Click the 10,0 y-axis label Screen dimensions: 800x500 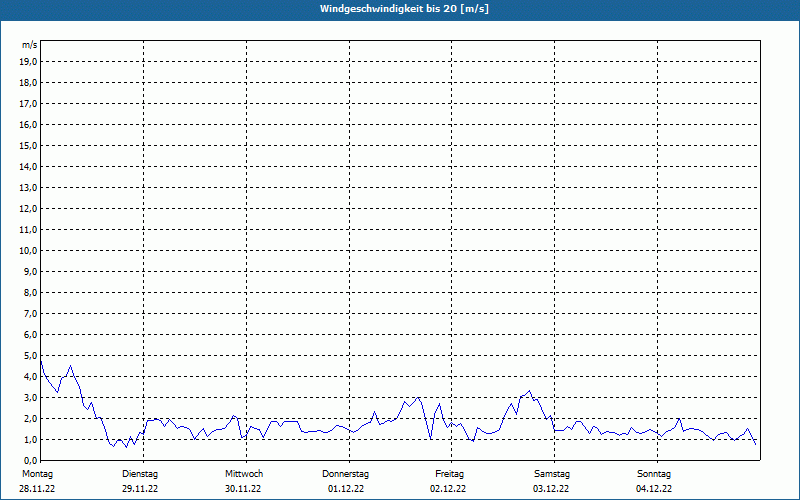(28, 251)
